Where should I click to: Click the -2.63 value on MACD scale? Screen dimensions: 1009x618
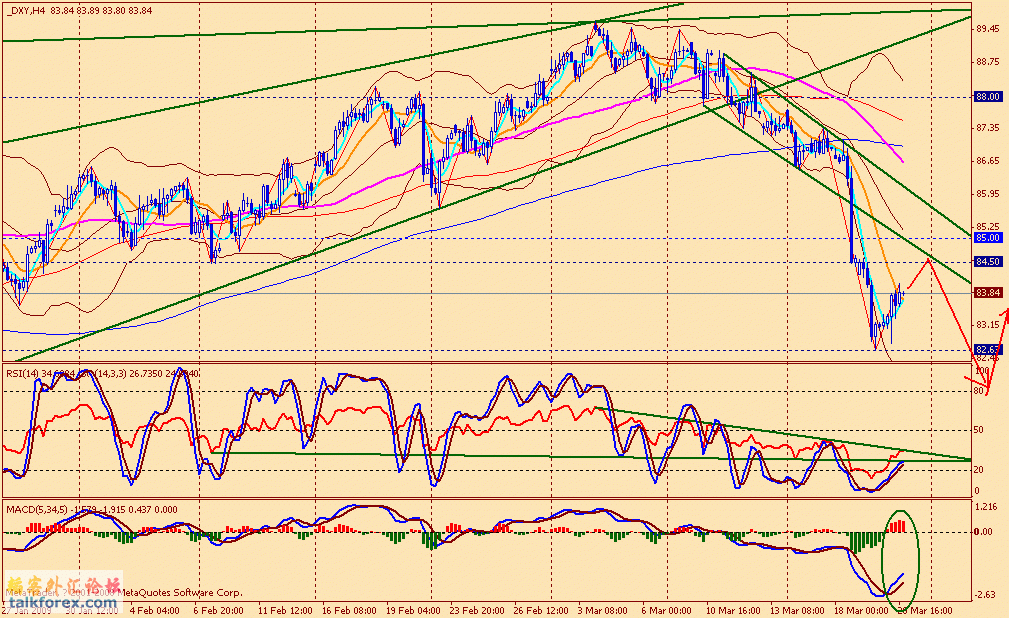[985, 595]
